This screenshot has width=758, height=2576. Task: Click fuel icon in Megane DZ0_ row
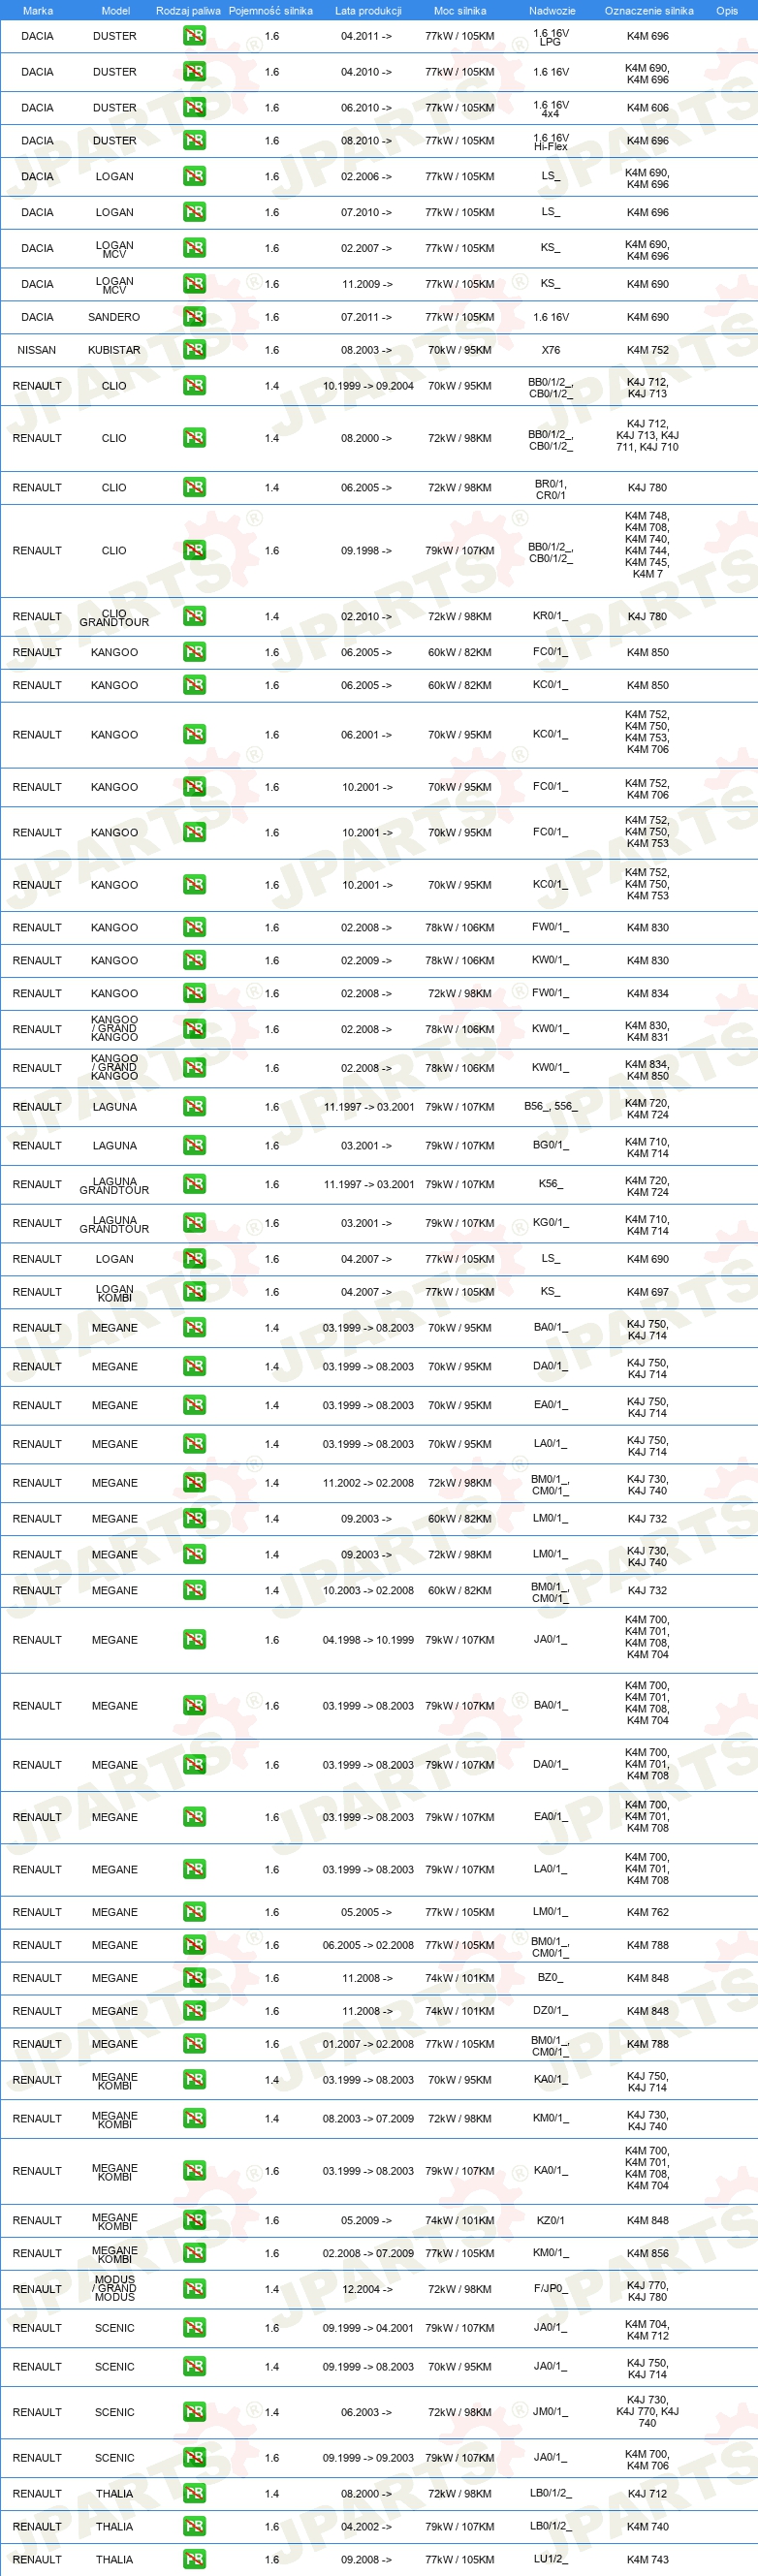tap(194, 2012)
